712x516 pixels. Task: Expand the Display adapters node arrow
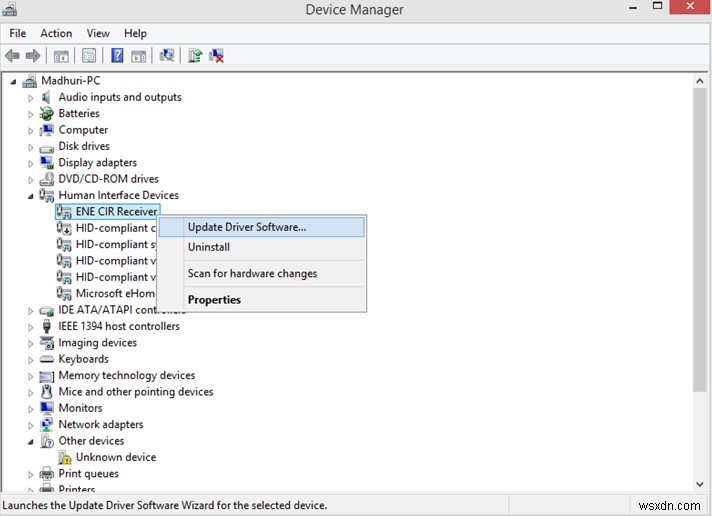[30, 163]
